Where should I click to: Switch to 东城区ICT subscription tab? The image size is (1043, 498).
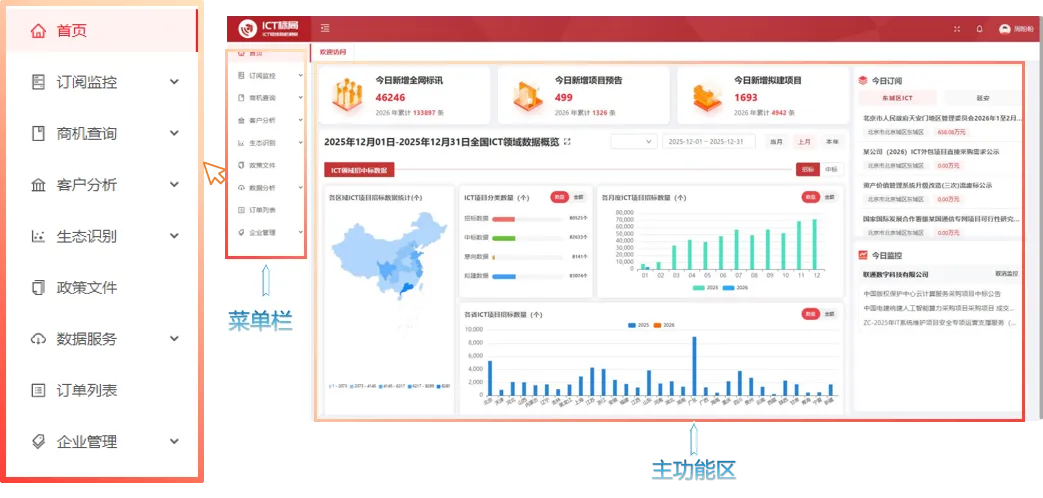point(897,98)
